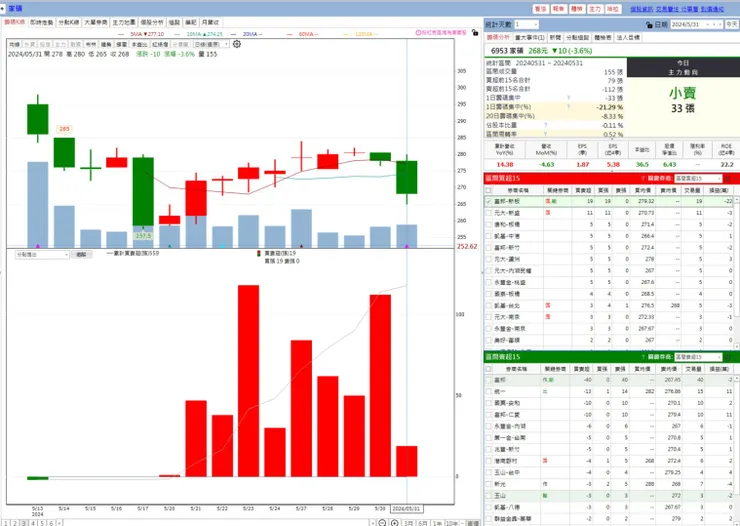Click the lock icon beside 日期
The image size is (740, 526).
[649, 25]
